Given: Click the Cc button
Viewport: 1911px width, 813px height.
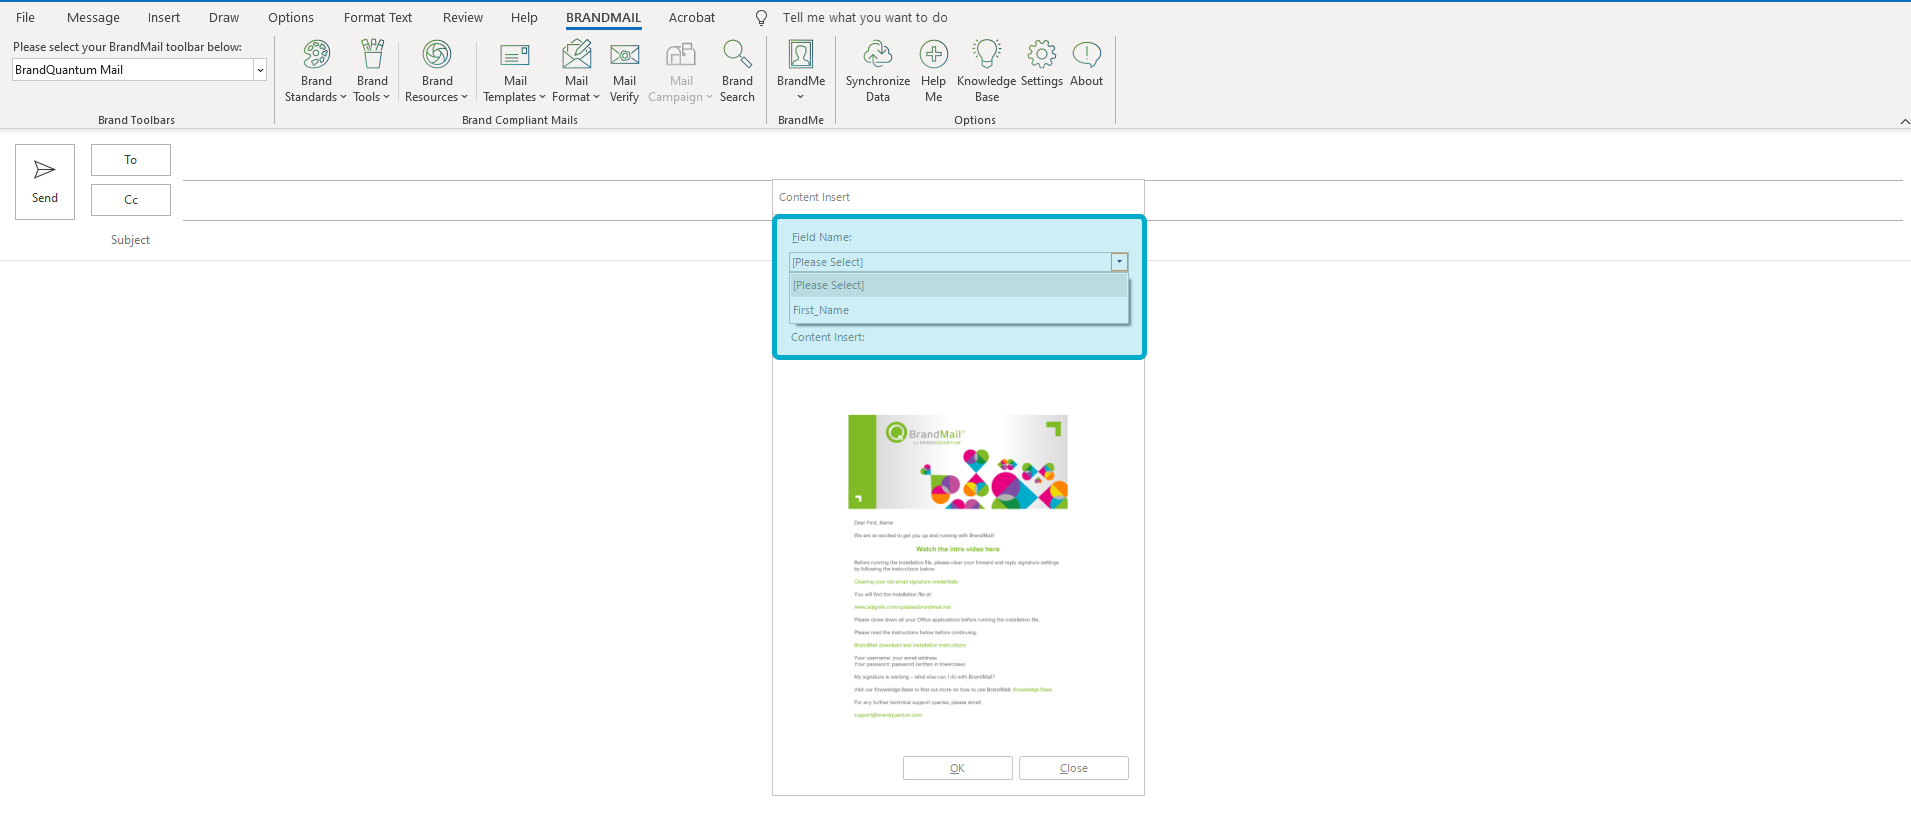Looking at the screenshot, I should pos(131,200).
